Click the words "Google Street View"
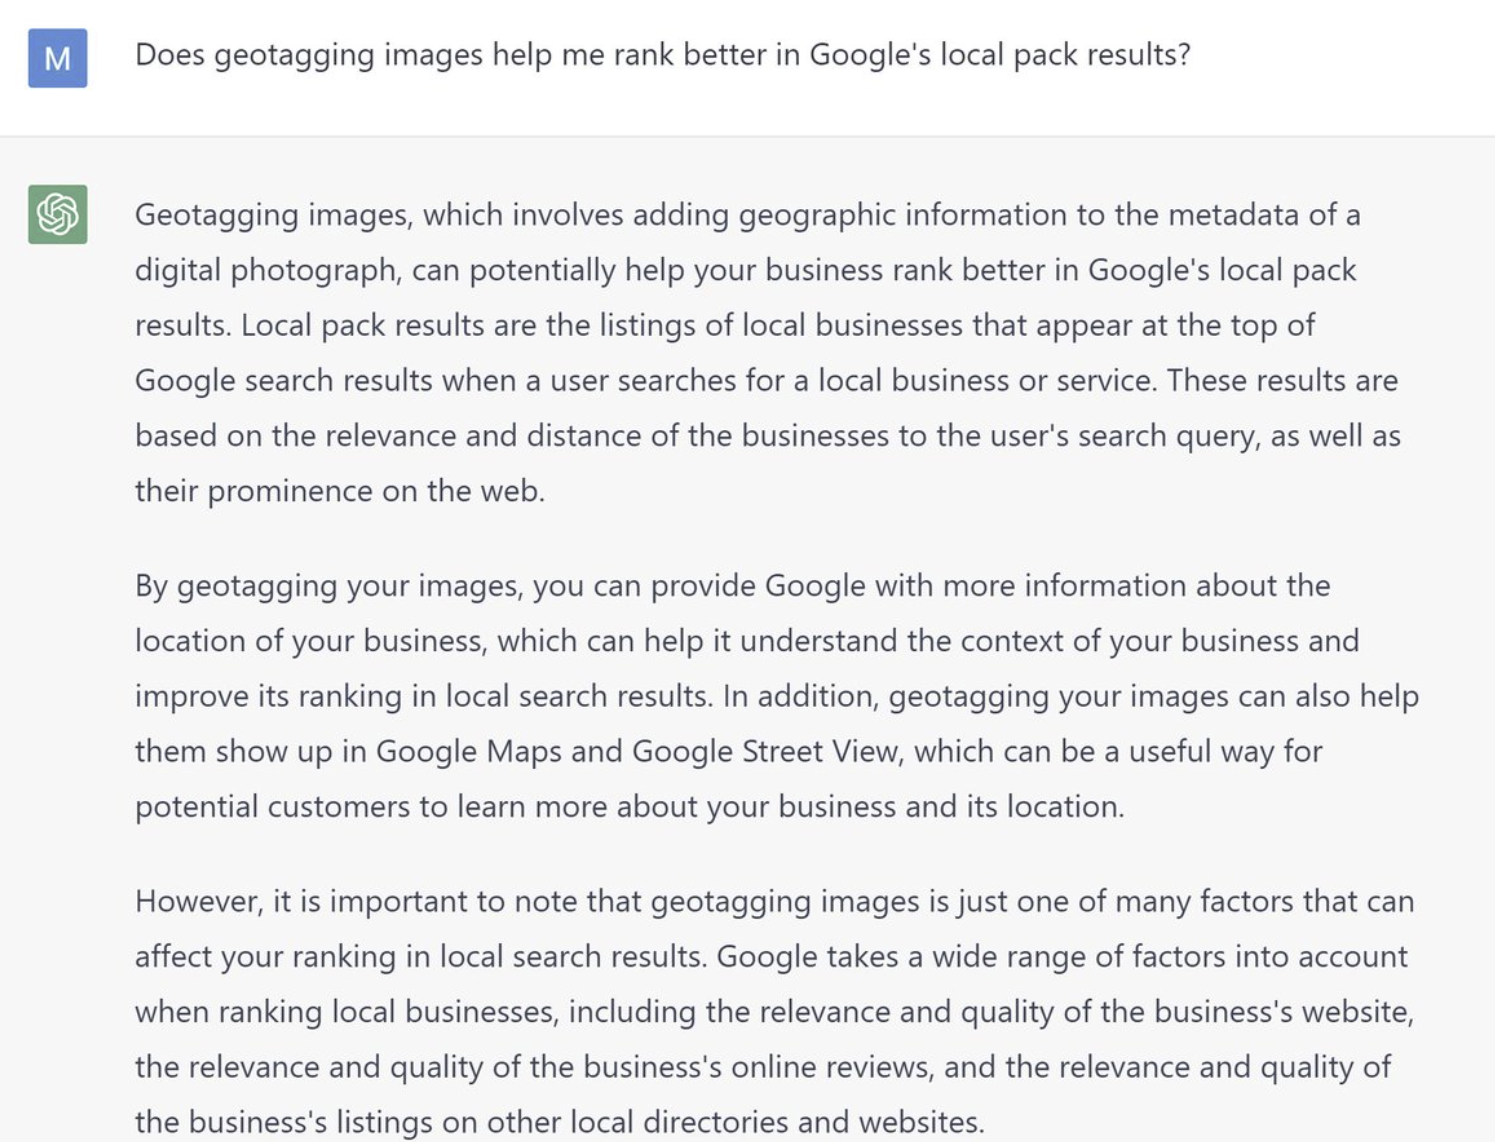The height and width of the screenshot is (1142, 1495). (x=764, y=751)
